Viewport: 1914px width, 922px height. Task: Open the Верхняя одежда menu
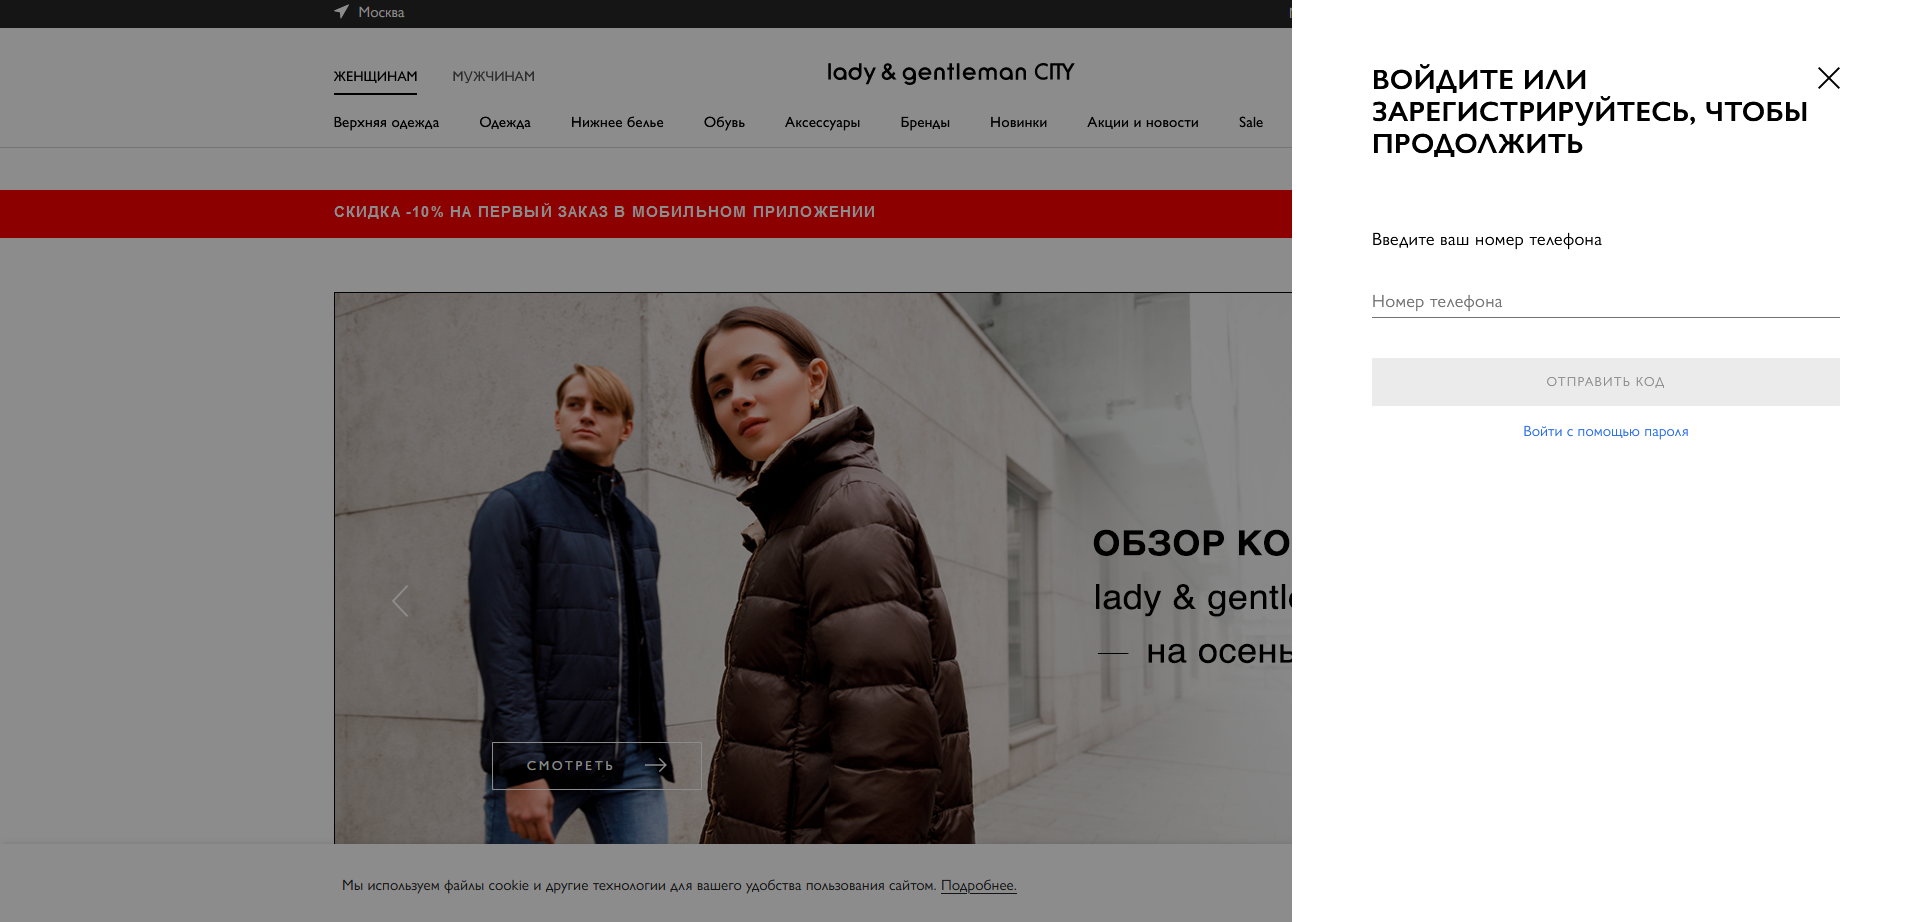386,122
